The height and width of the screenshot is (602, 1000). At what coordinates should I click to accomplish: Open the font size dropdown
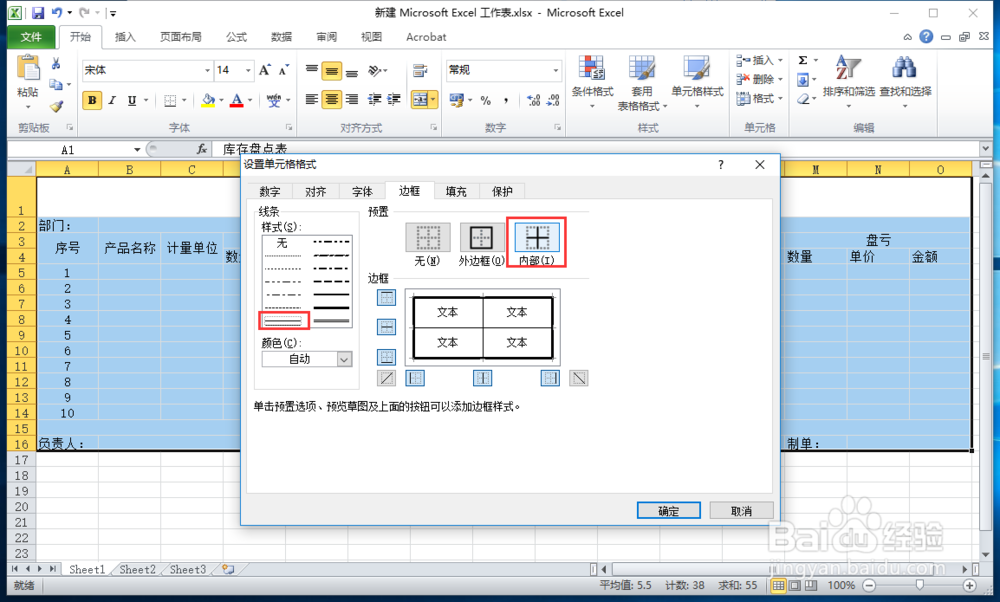(x=247, y=70)
